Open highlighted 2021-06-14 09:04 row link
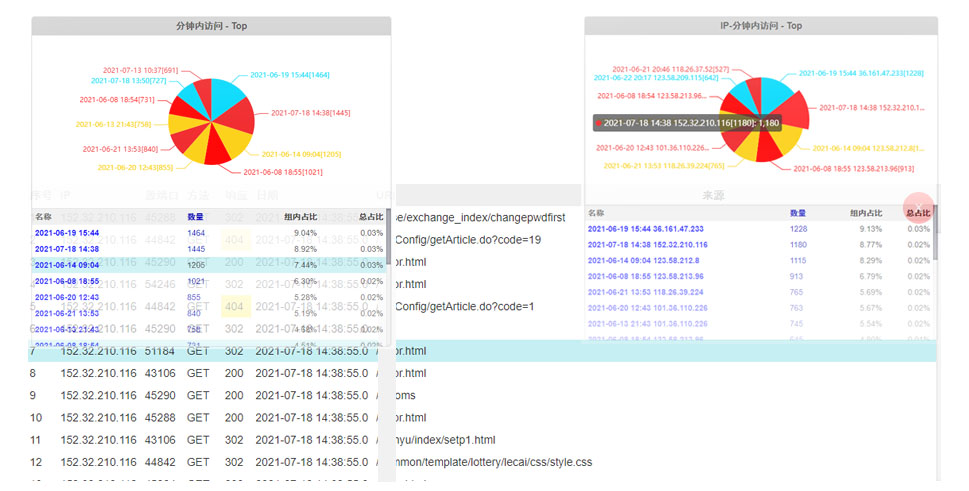The width and height of the screenshot is (969, 491). point(67,265)
